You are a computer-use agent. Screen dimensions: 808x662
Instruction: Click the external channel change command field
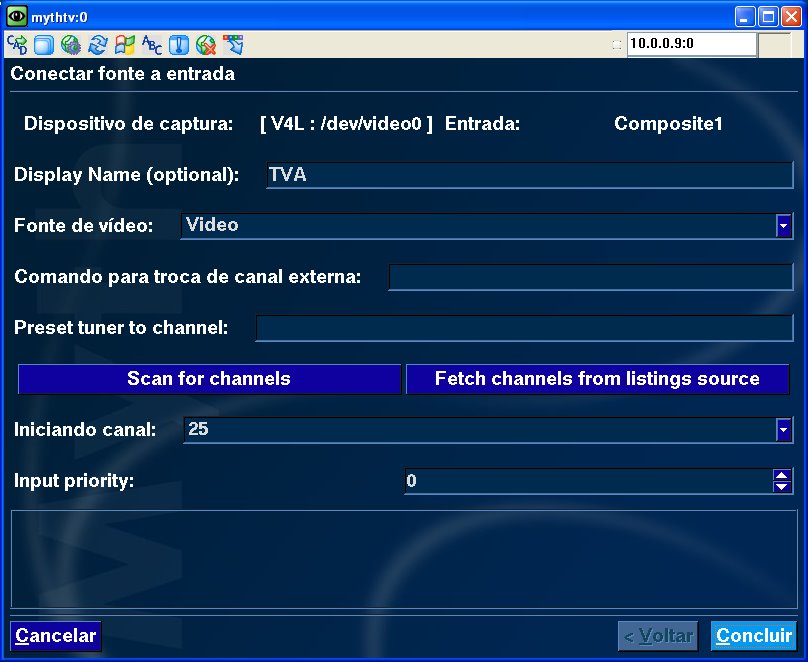click(591, 277)
